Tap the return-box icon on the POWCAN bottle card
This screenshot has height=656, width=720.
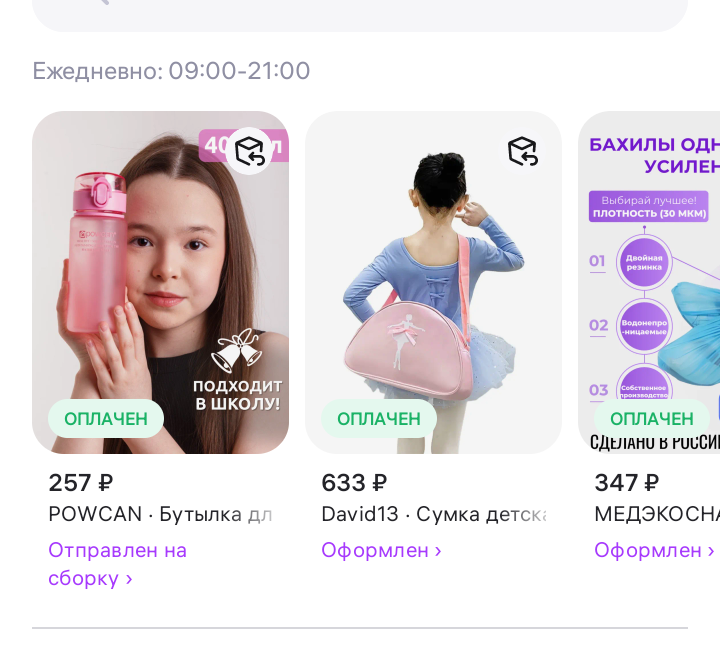coord(249,151)
